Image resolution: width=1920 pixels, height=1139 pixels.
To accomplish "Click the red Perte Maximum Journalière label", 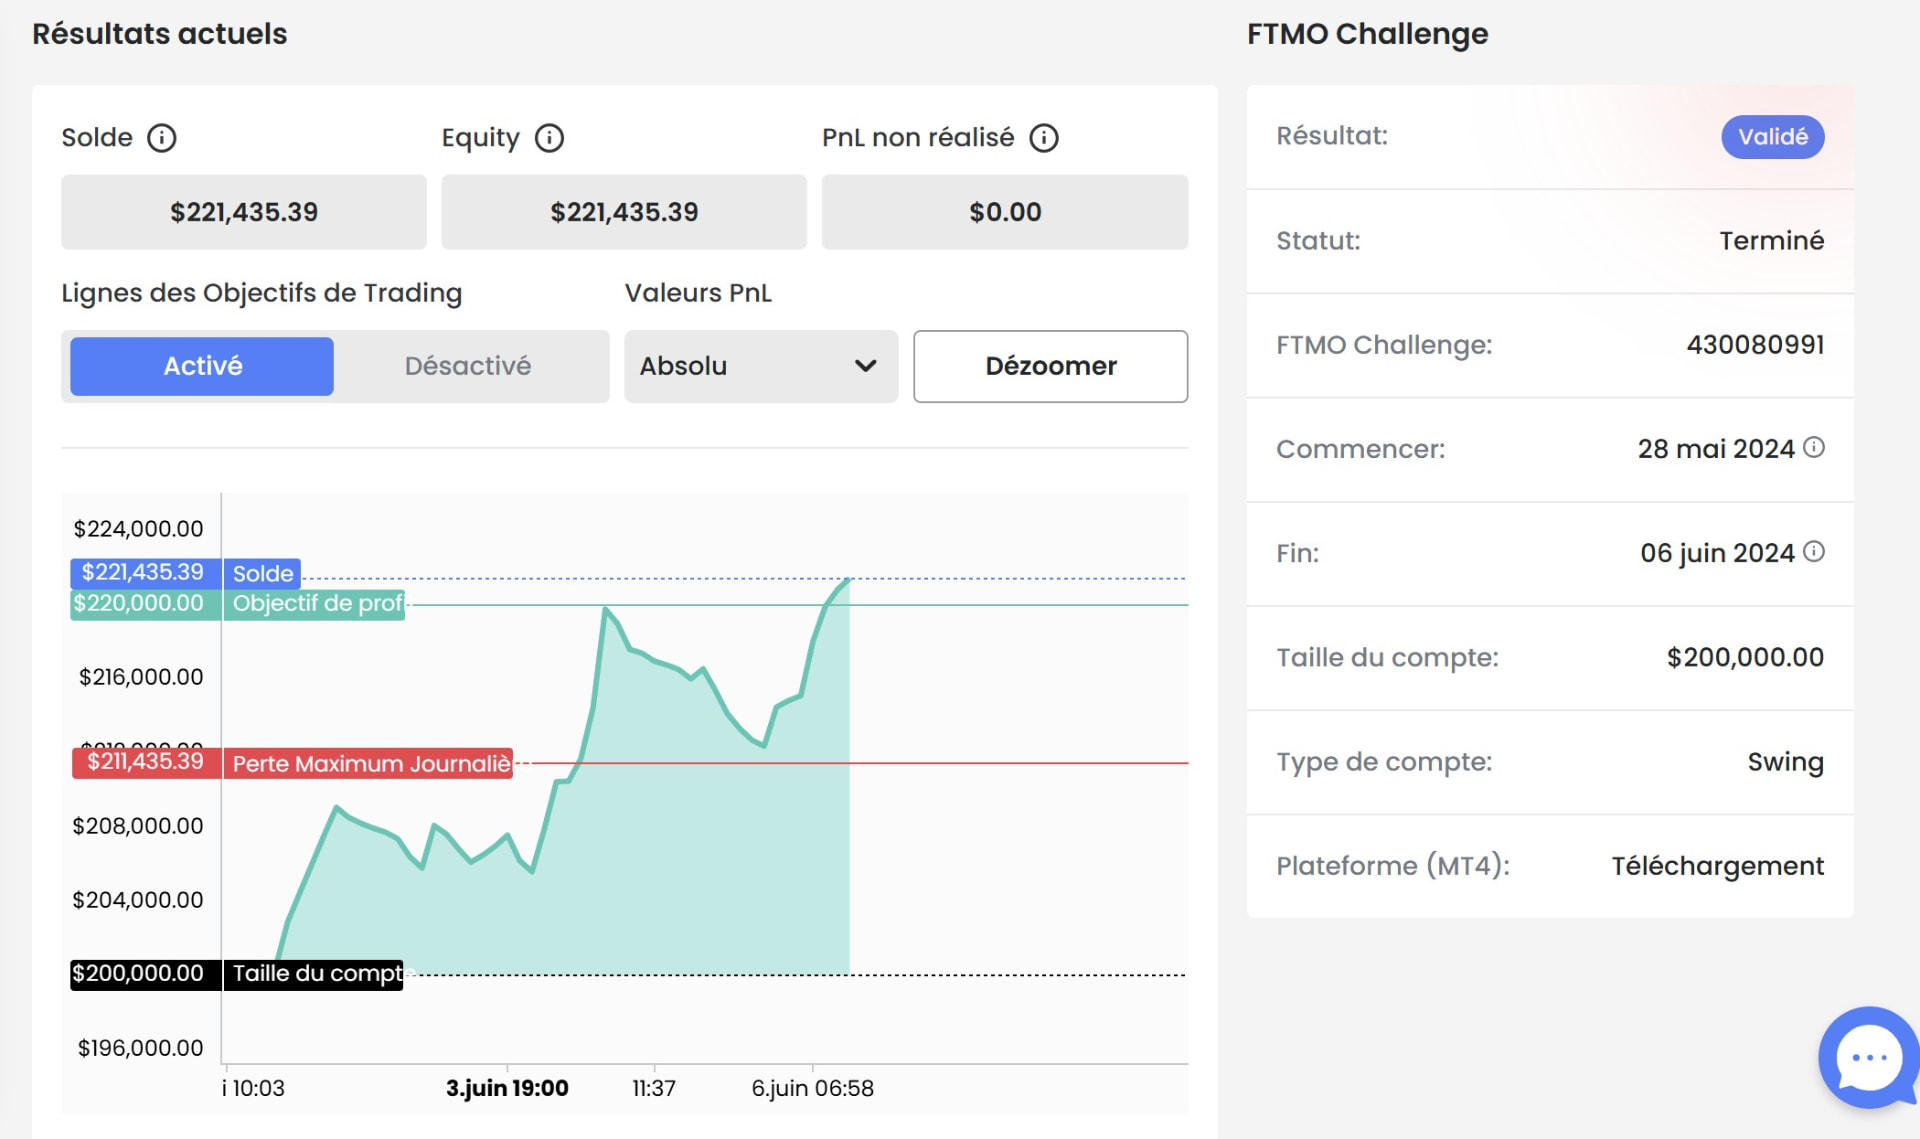I will click(369, 764).
